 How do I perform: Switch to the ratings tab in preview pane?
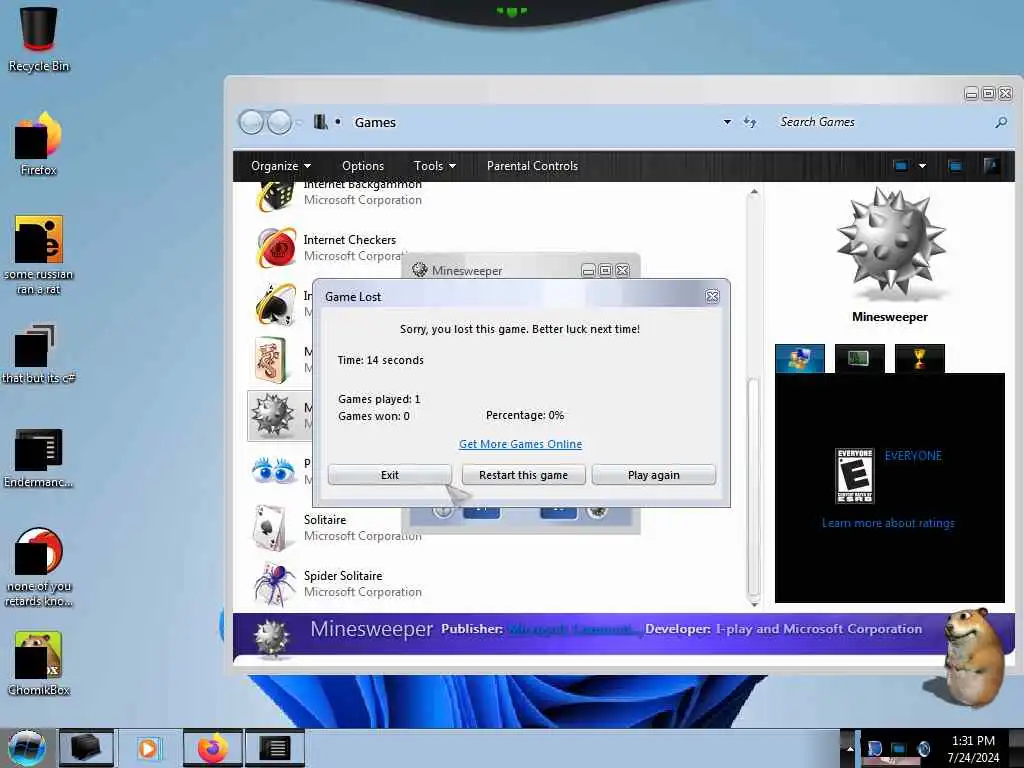click(800, 359)
